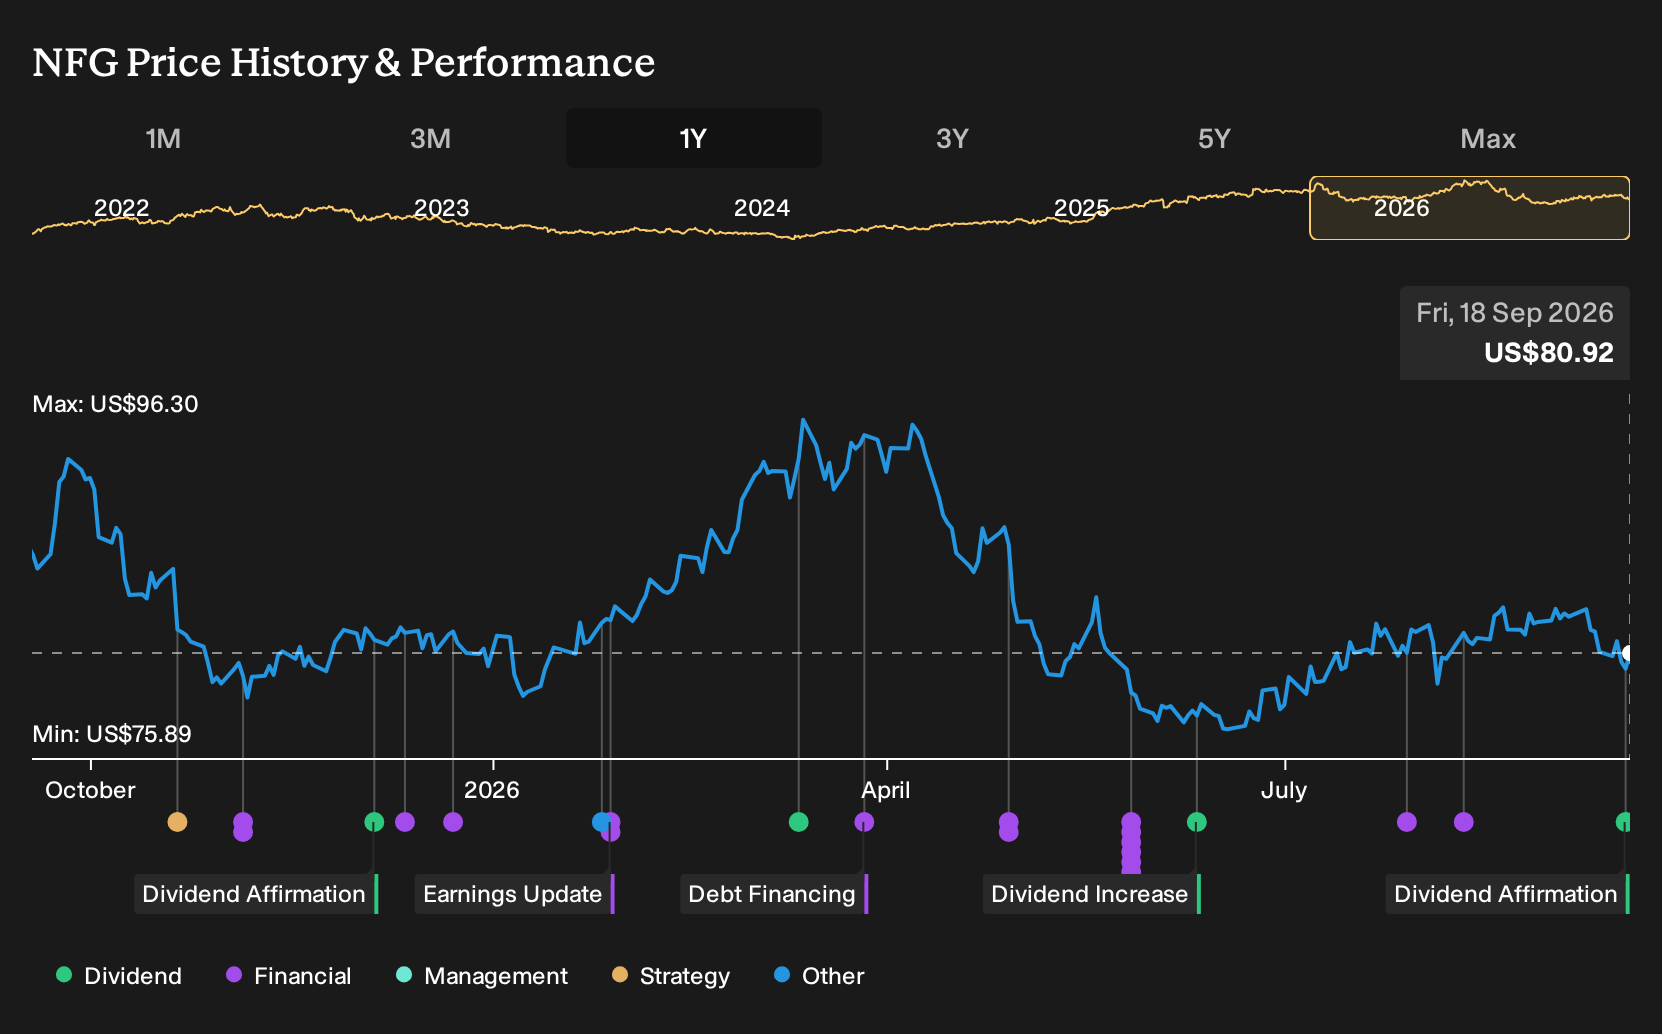Toggle Dividend events in the legend

pos(118,976)
